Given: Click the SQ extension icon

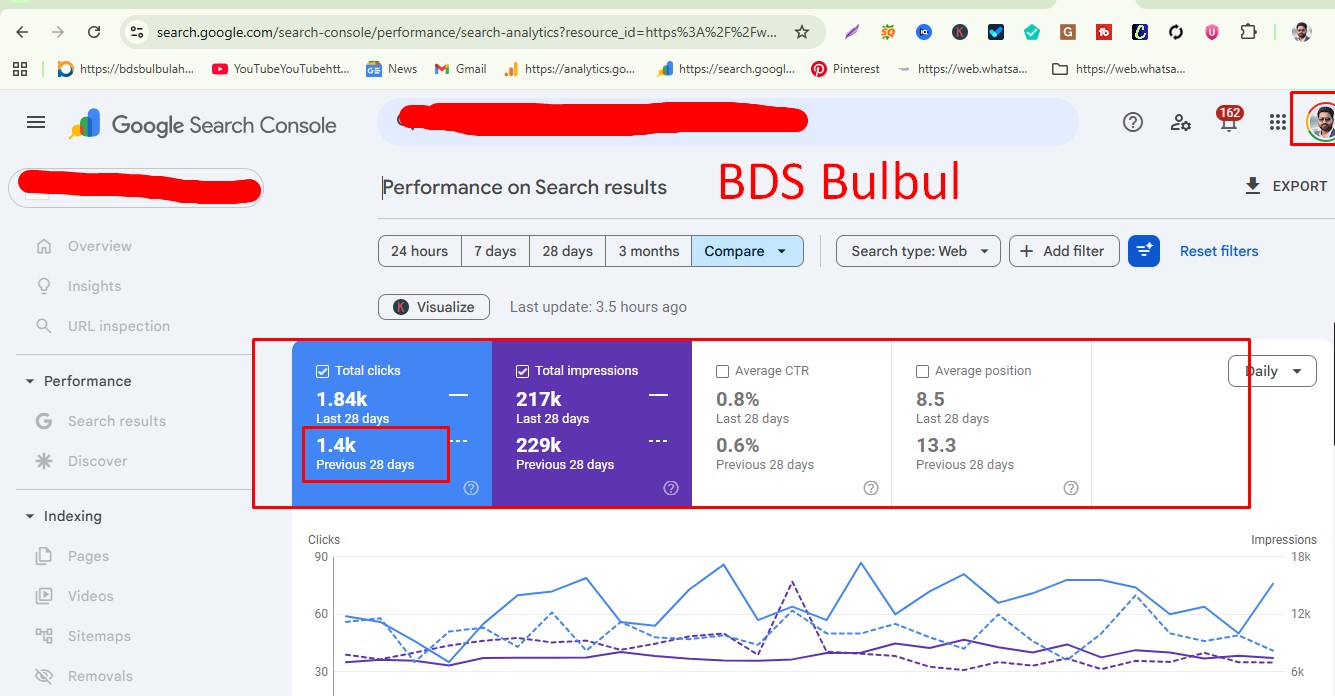Looking at the screenshot, I should (x=888, y=32).
